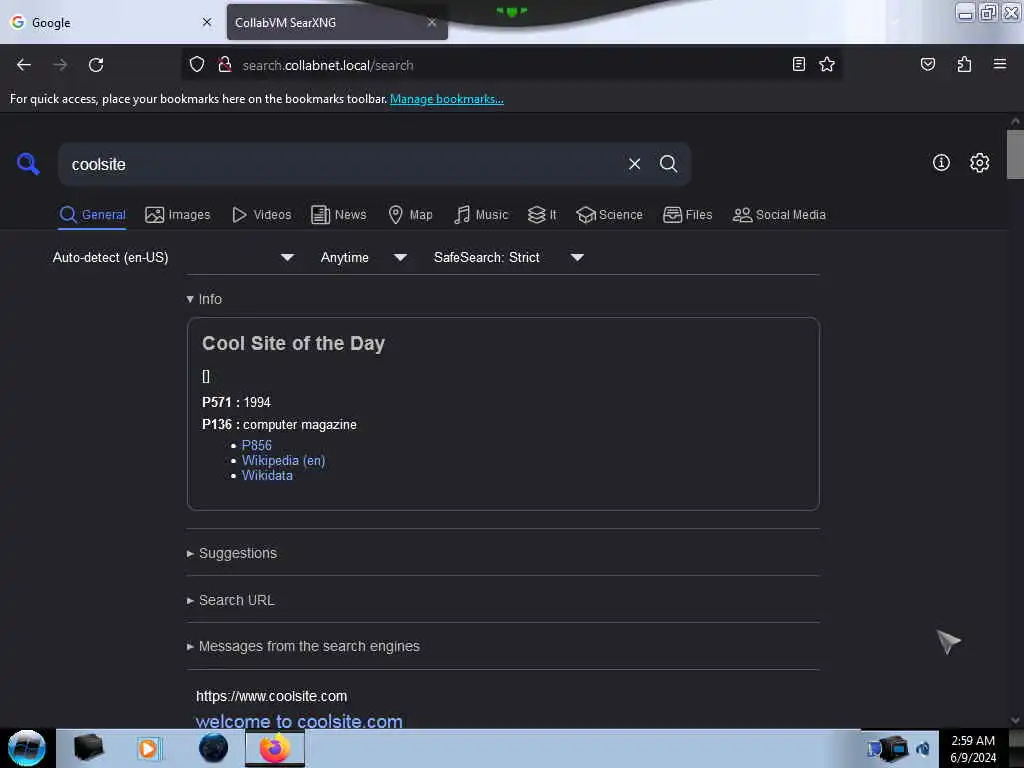Select the Science search category
The height and width of the screenshot is (768, 1024).
[609, 215]
